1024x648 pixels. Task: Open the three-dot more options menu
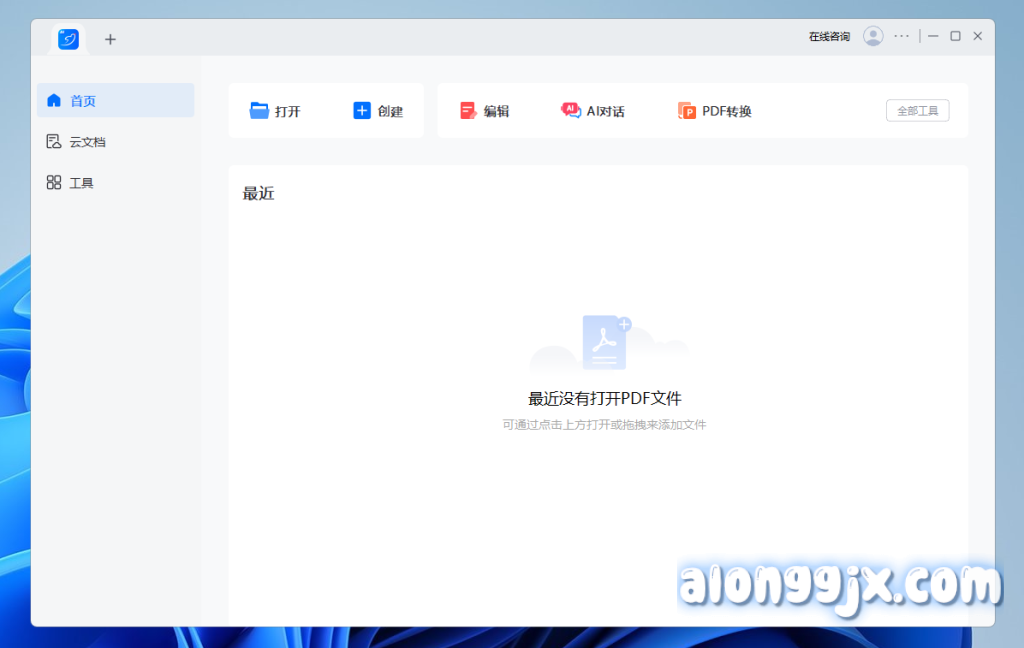pos(902,36)
